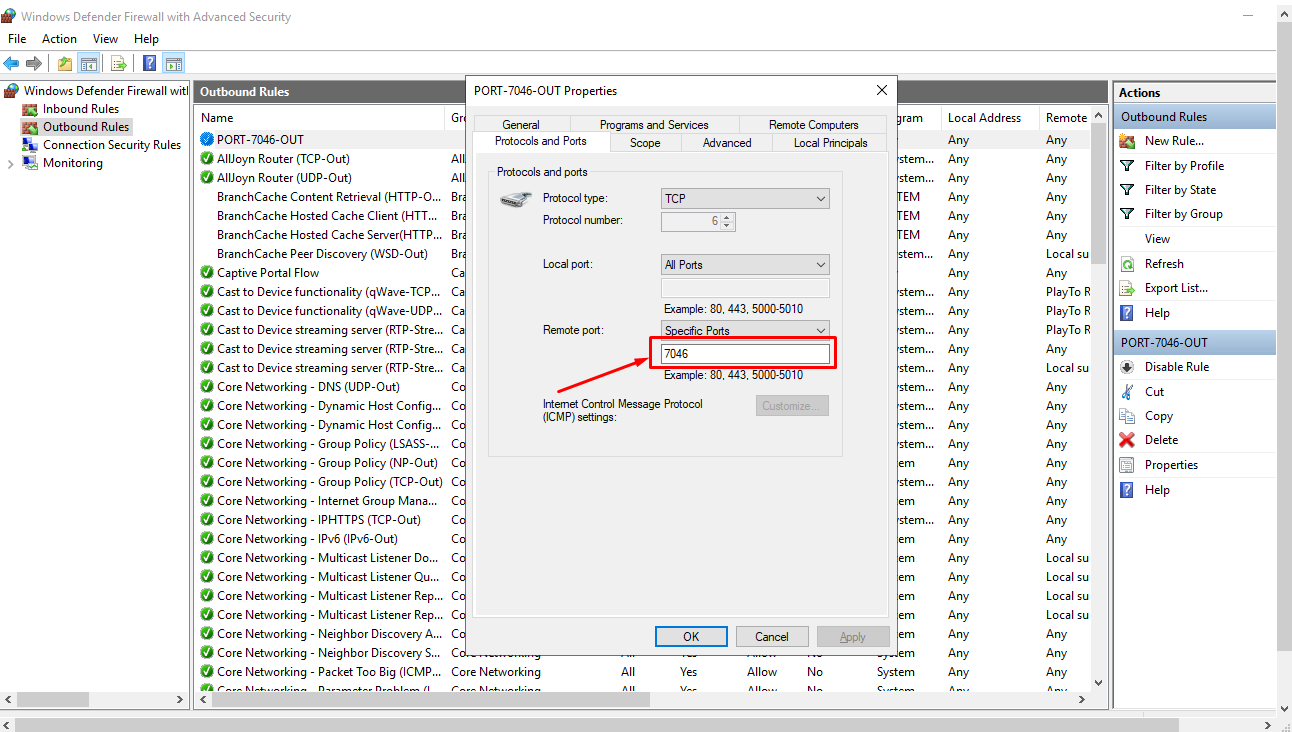Switch to the Scope tab

point(645,143)
